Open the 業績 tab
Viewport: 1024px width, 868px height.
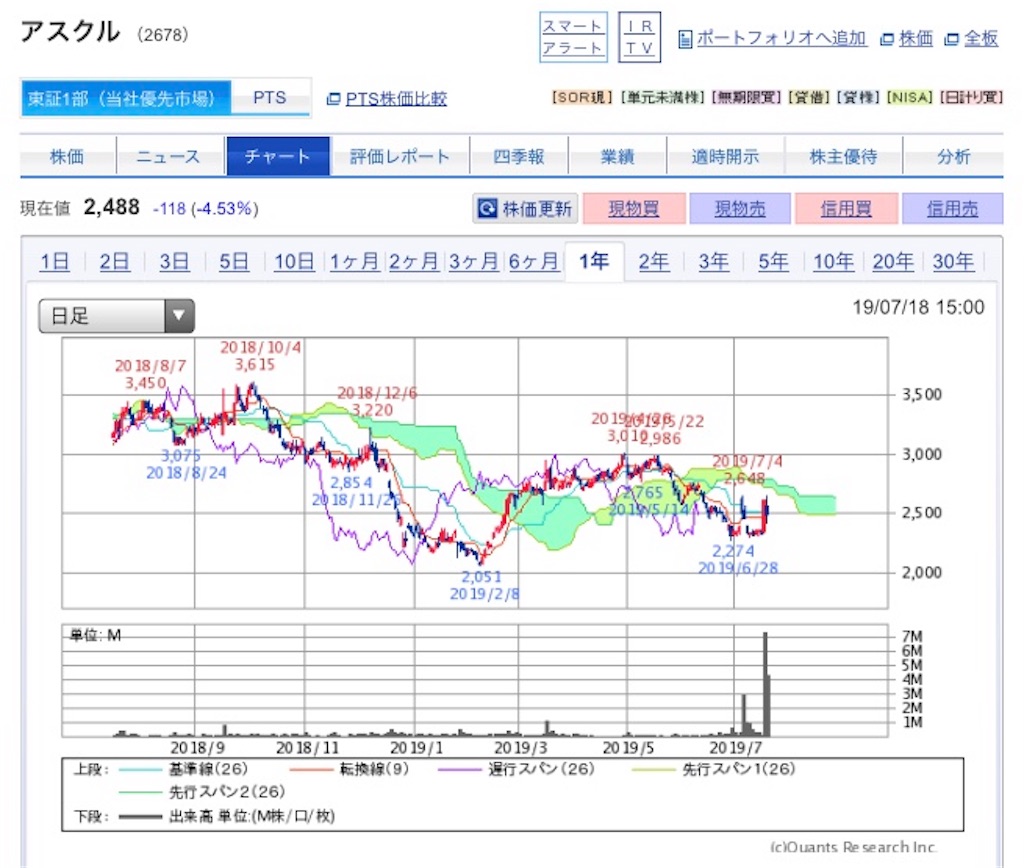617,156
